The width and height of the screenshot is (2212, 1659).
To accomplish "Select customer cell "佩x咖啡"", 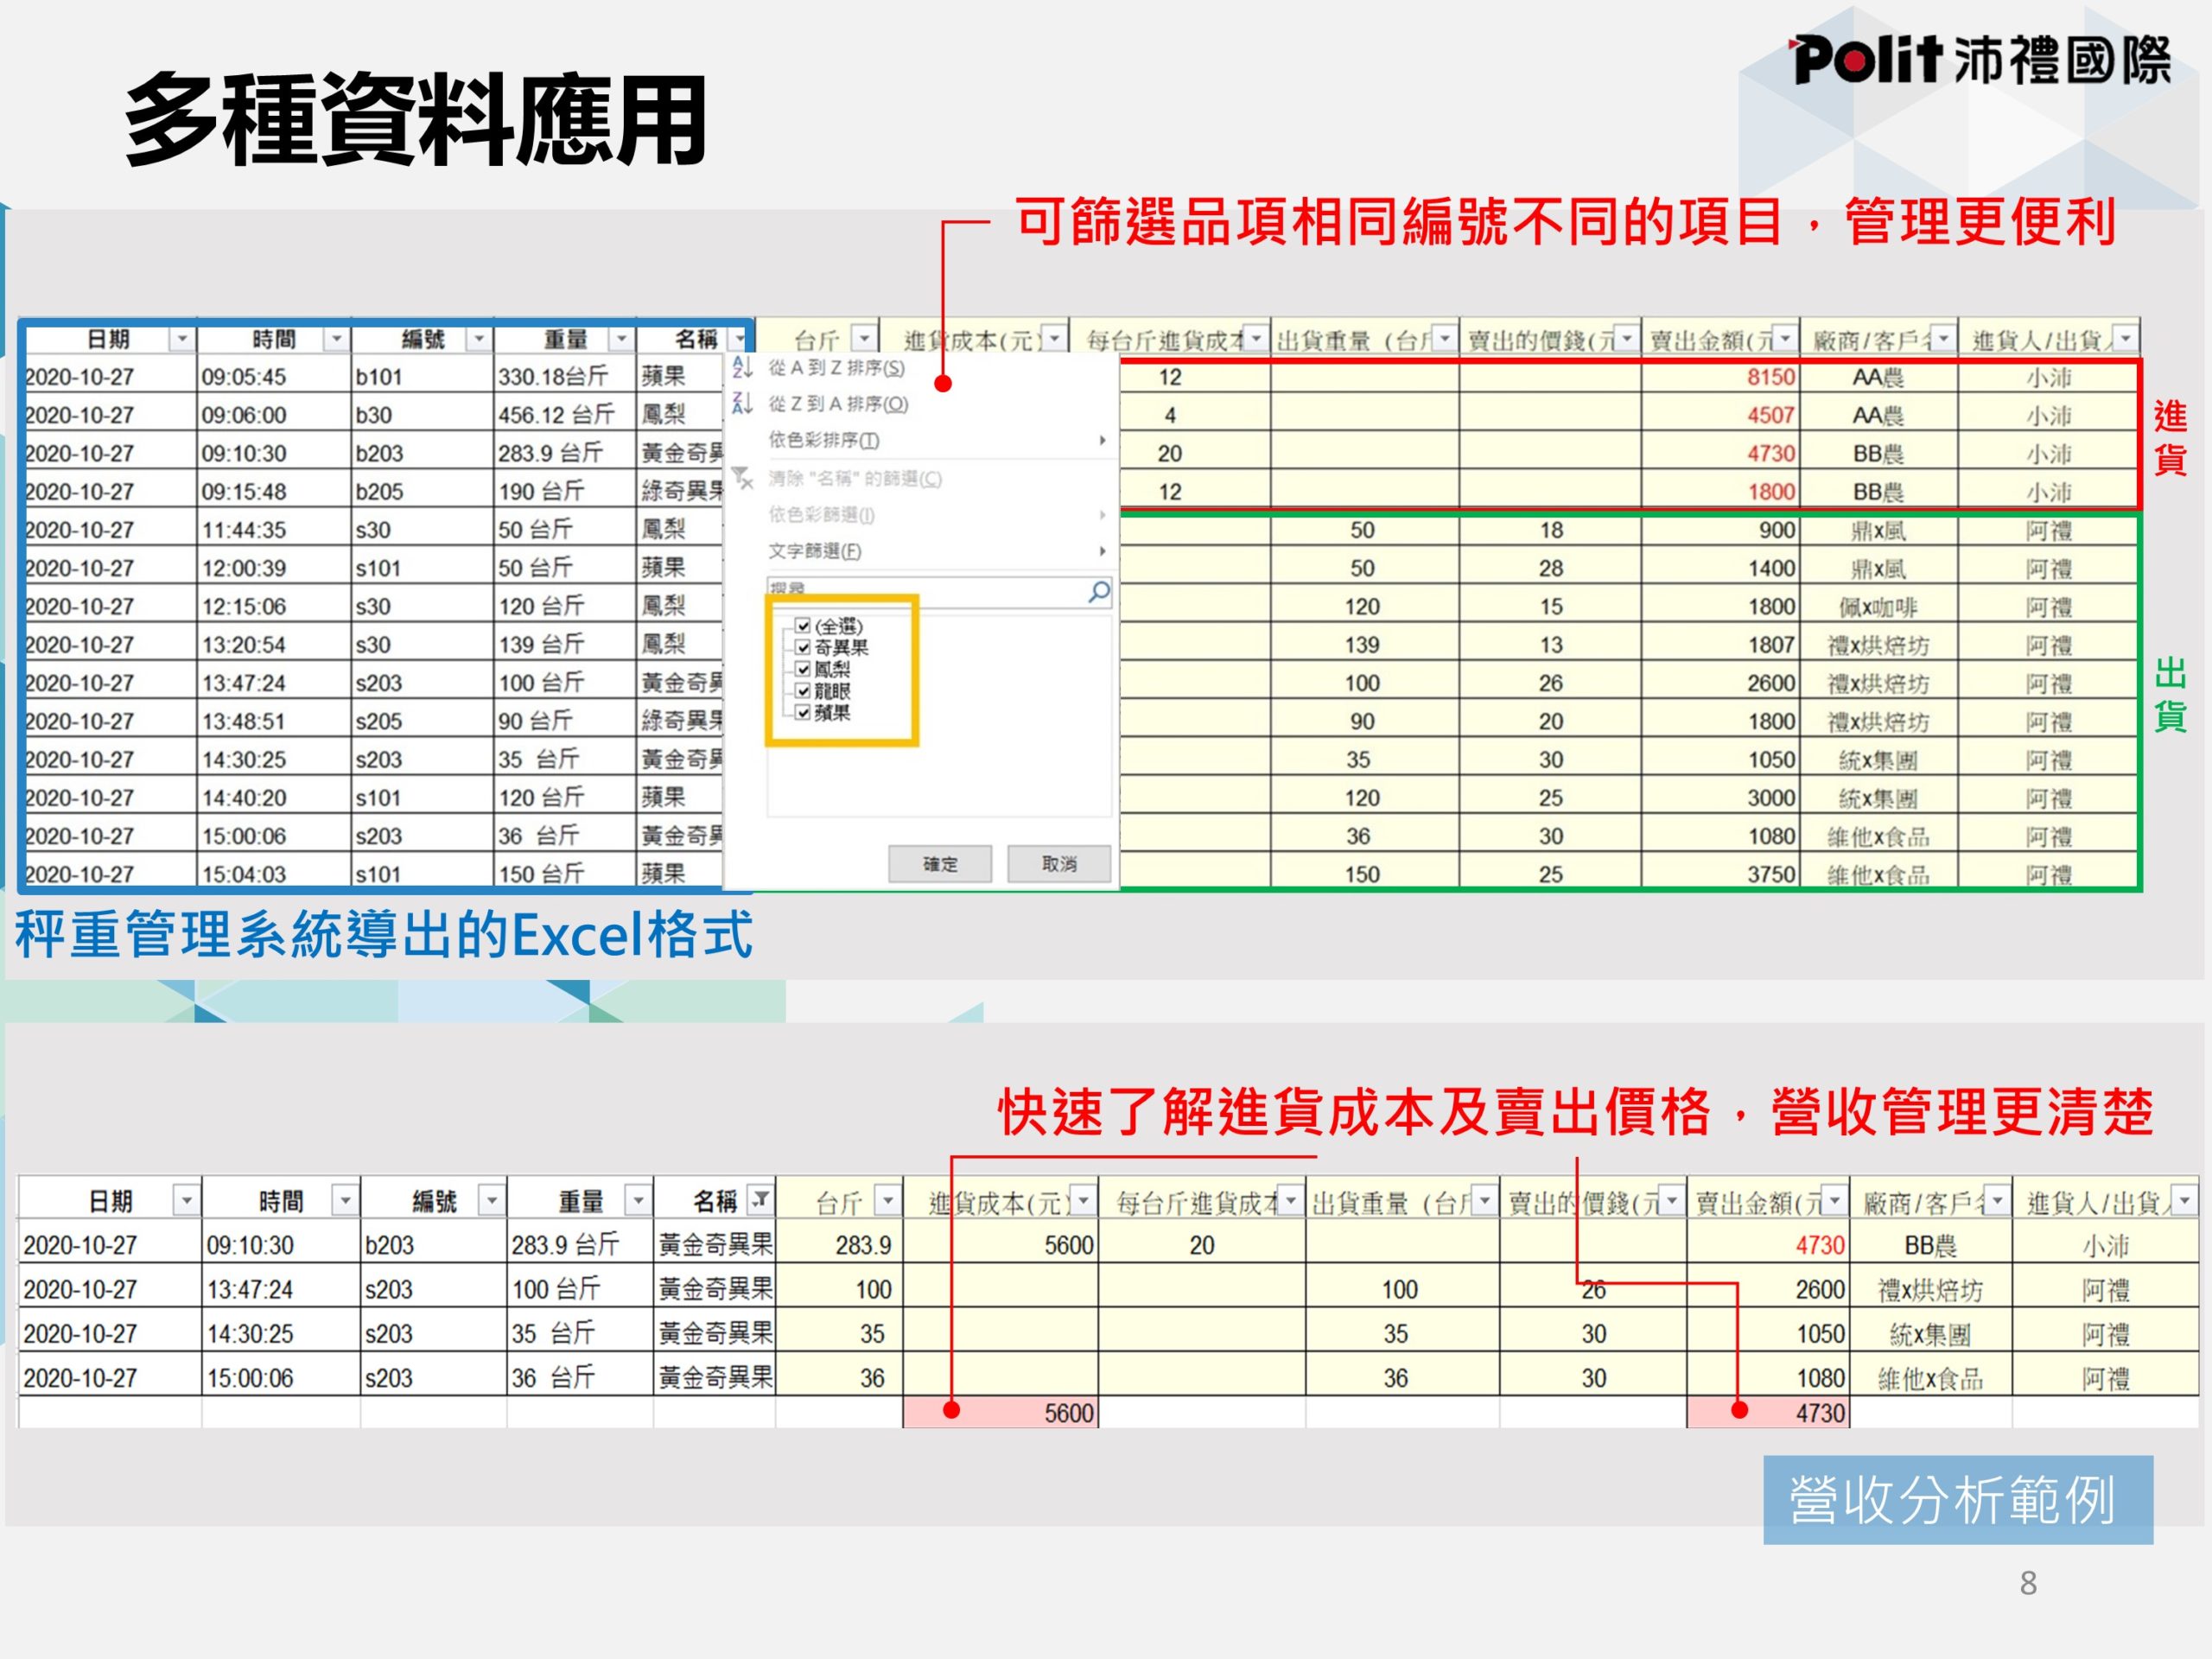I will [1878, 607].
